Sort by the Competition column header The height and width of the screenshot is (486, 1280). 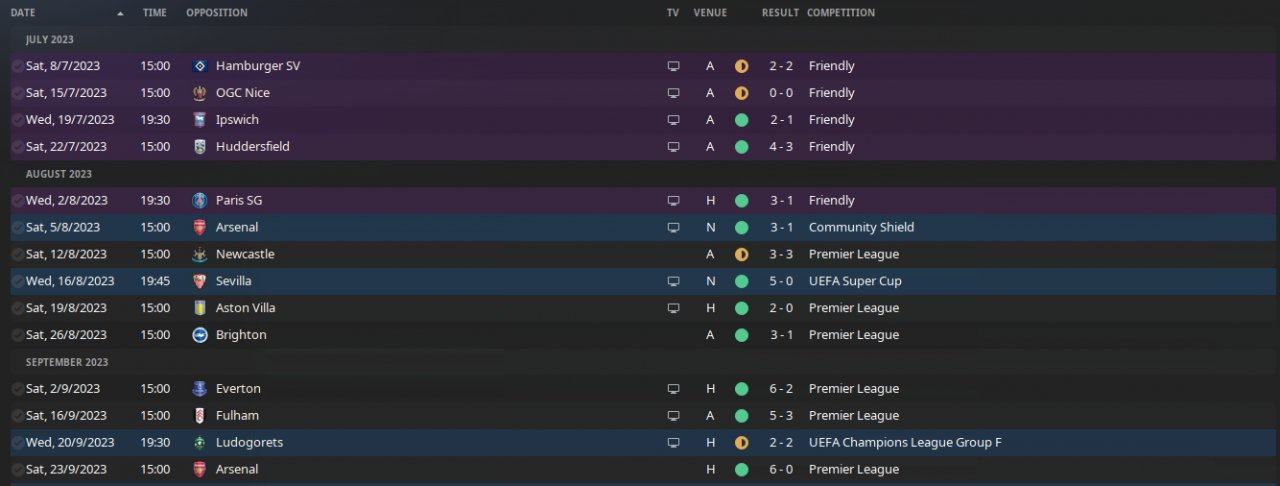click(841, 13)
